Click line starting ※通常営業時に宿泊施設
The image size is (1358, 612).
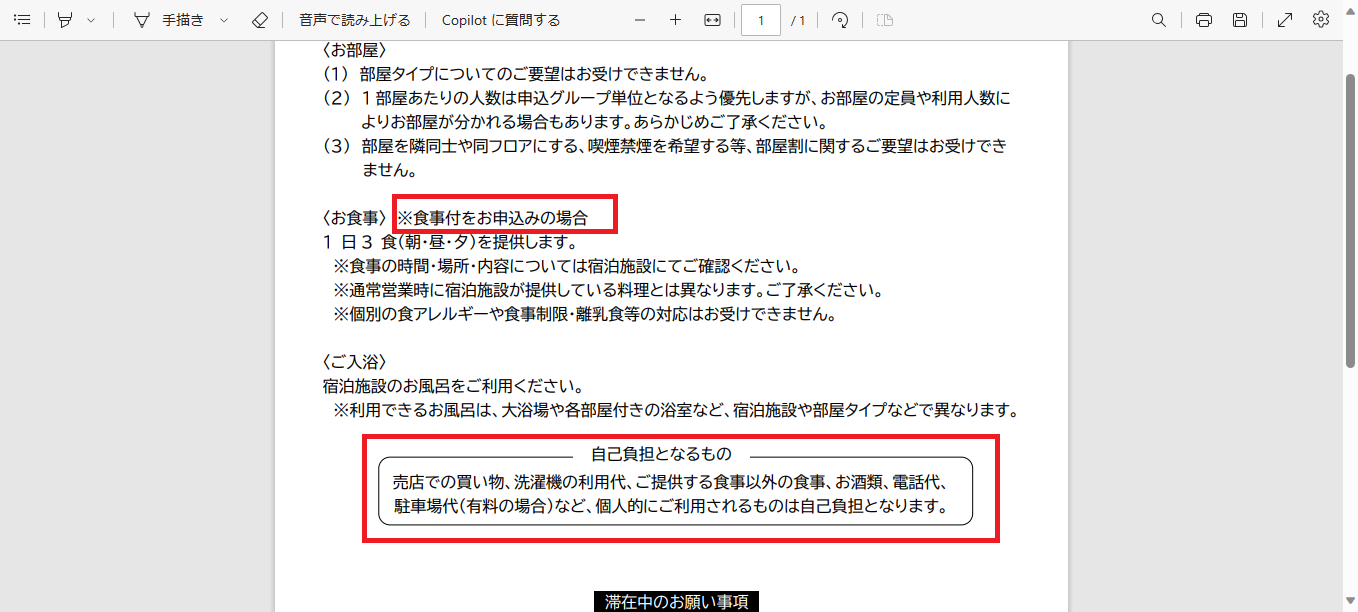(x=609, y=290)
